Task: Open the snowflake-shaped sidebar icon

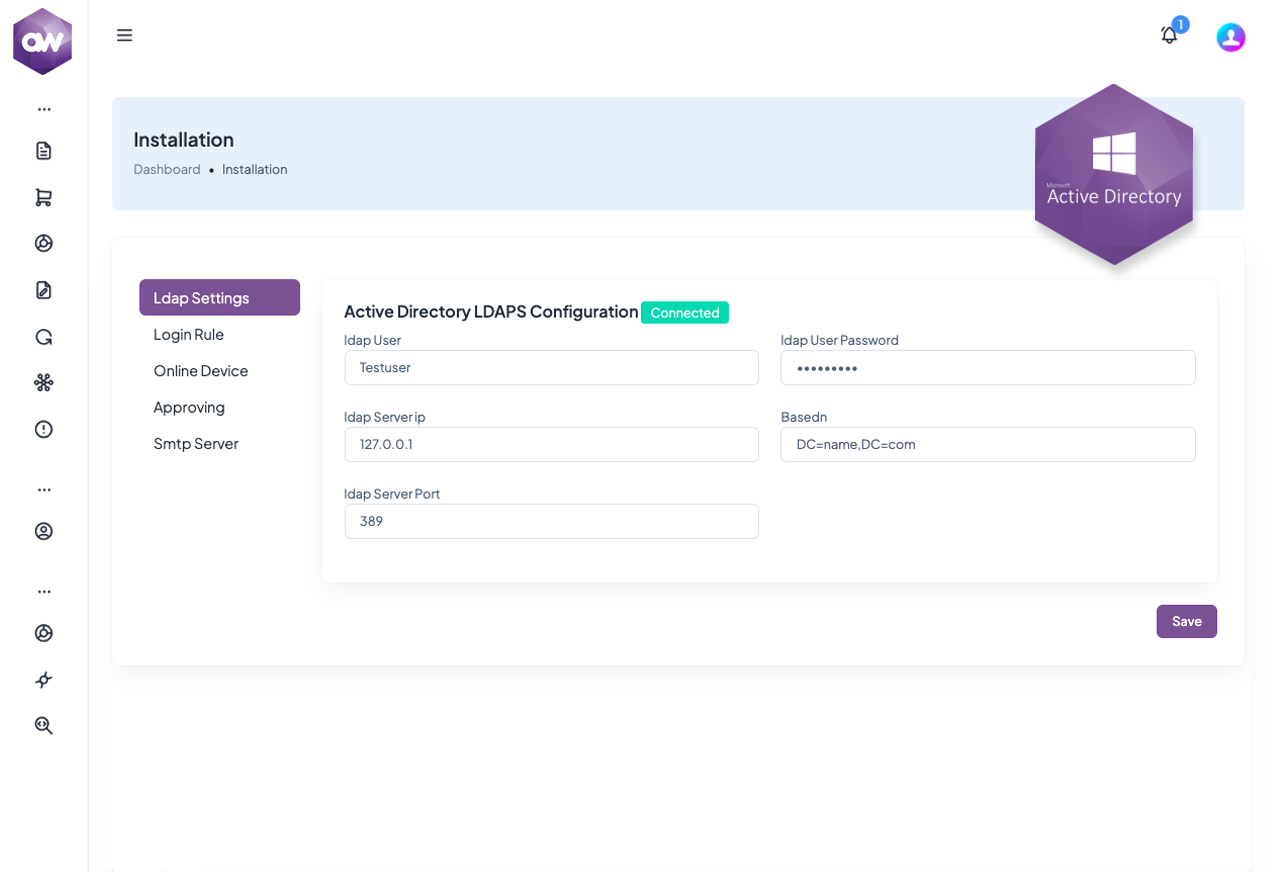Action: pos(43,382)
